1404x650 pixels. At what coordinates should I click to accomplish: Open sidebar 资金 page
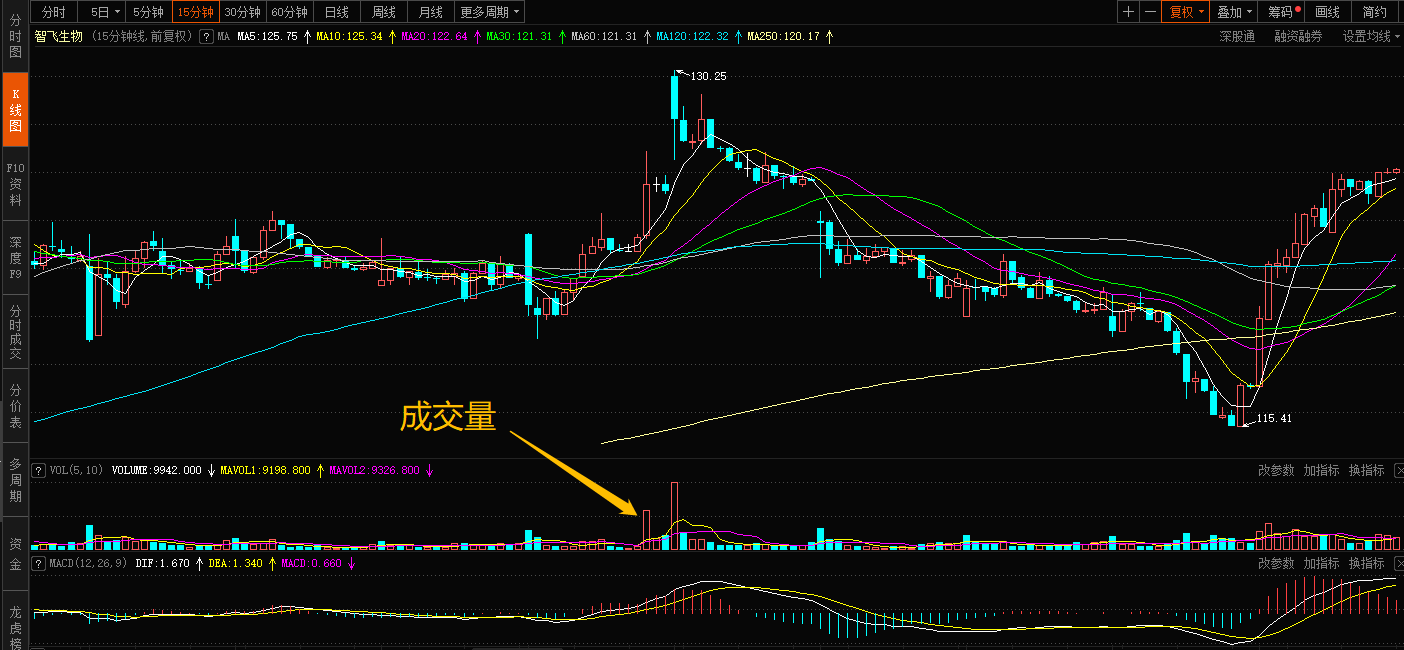click(x=15, y=554)
